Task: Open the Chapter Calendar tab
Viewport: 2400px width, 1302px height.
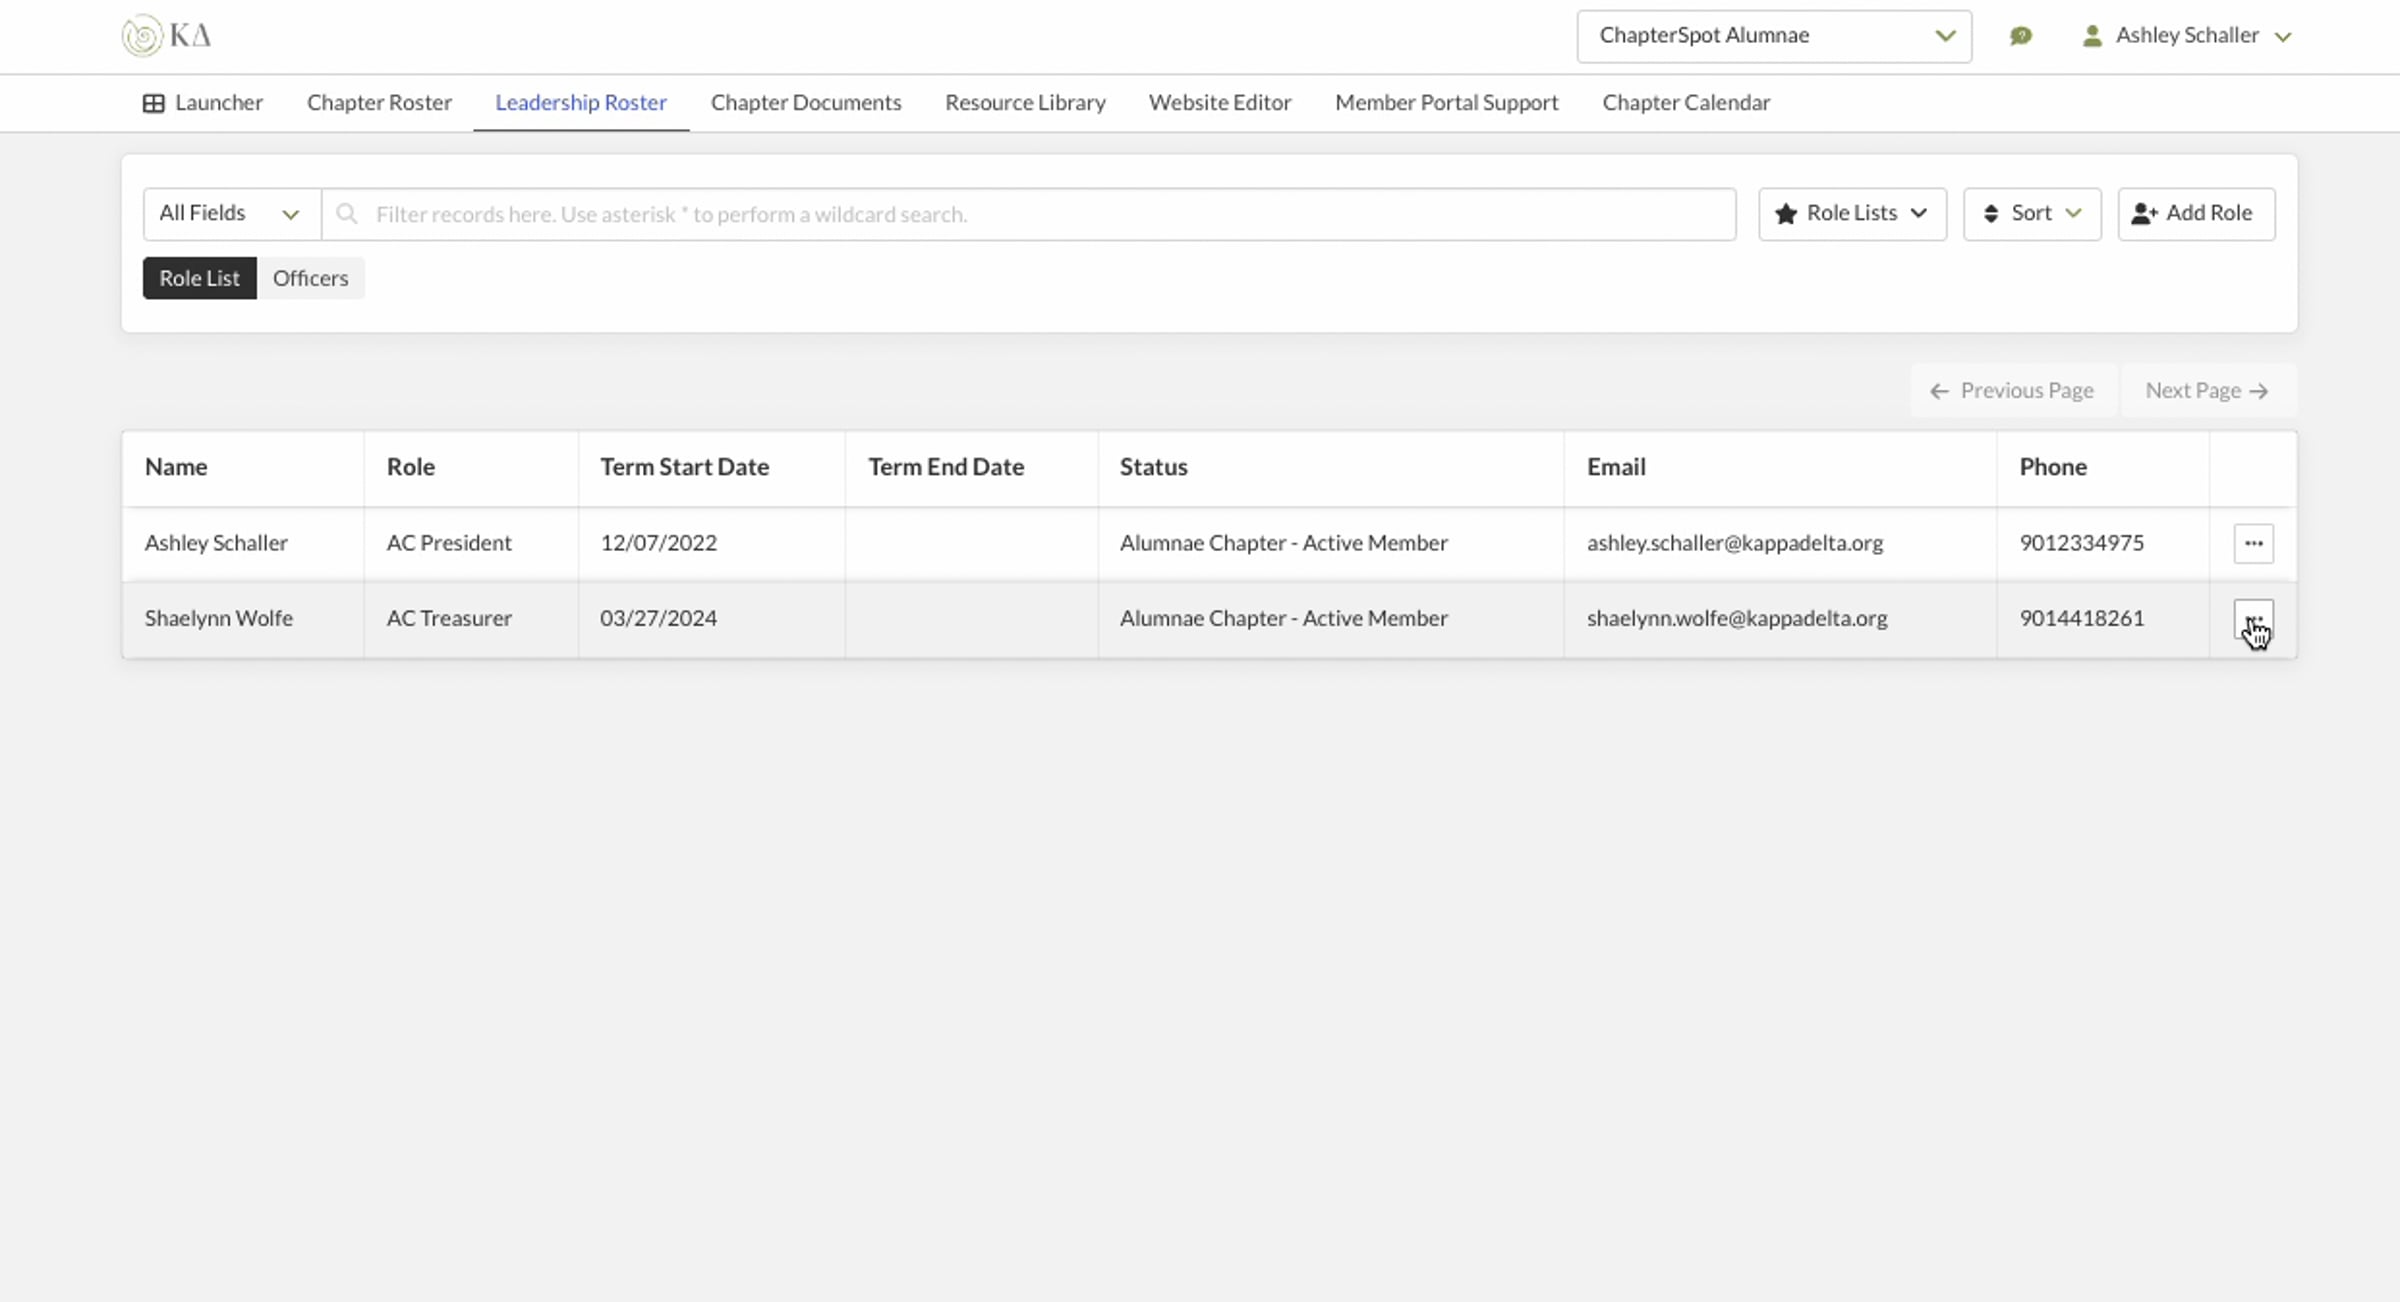Action: tap(1685, 103)
